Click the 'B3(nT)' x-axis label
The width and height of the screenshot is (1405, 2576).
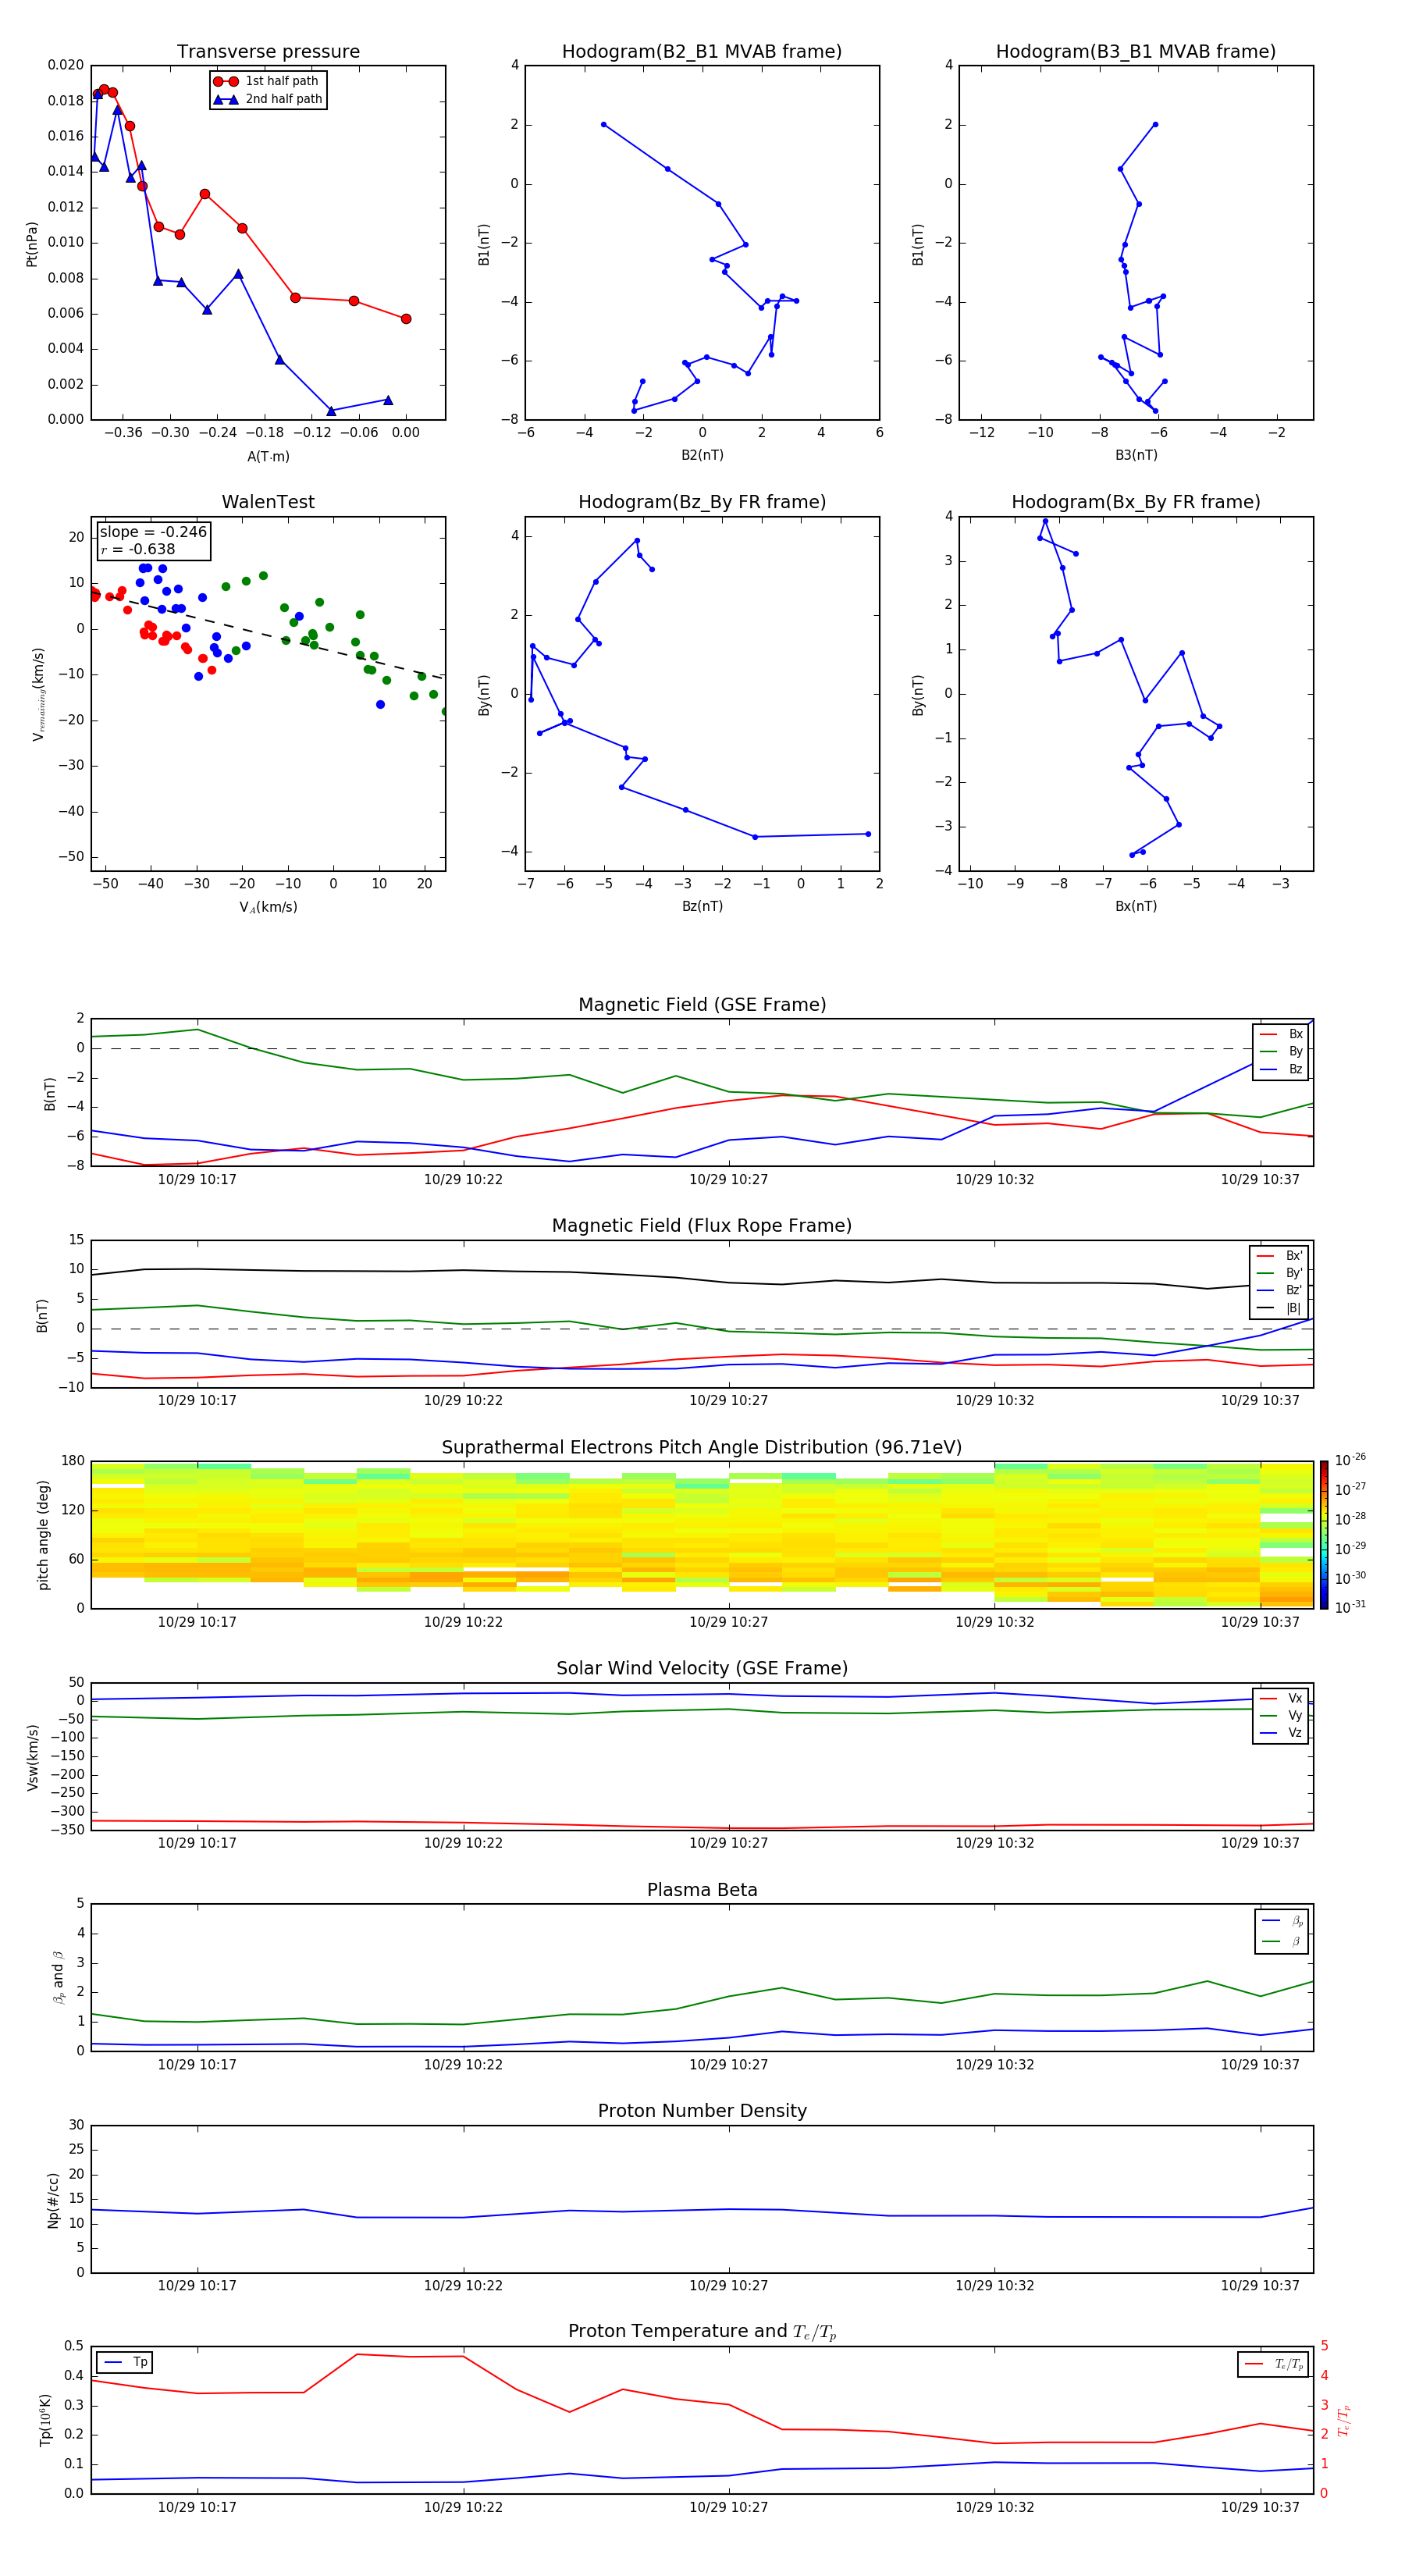pyautogui.click(x=1136, y=456)
